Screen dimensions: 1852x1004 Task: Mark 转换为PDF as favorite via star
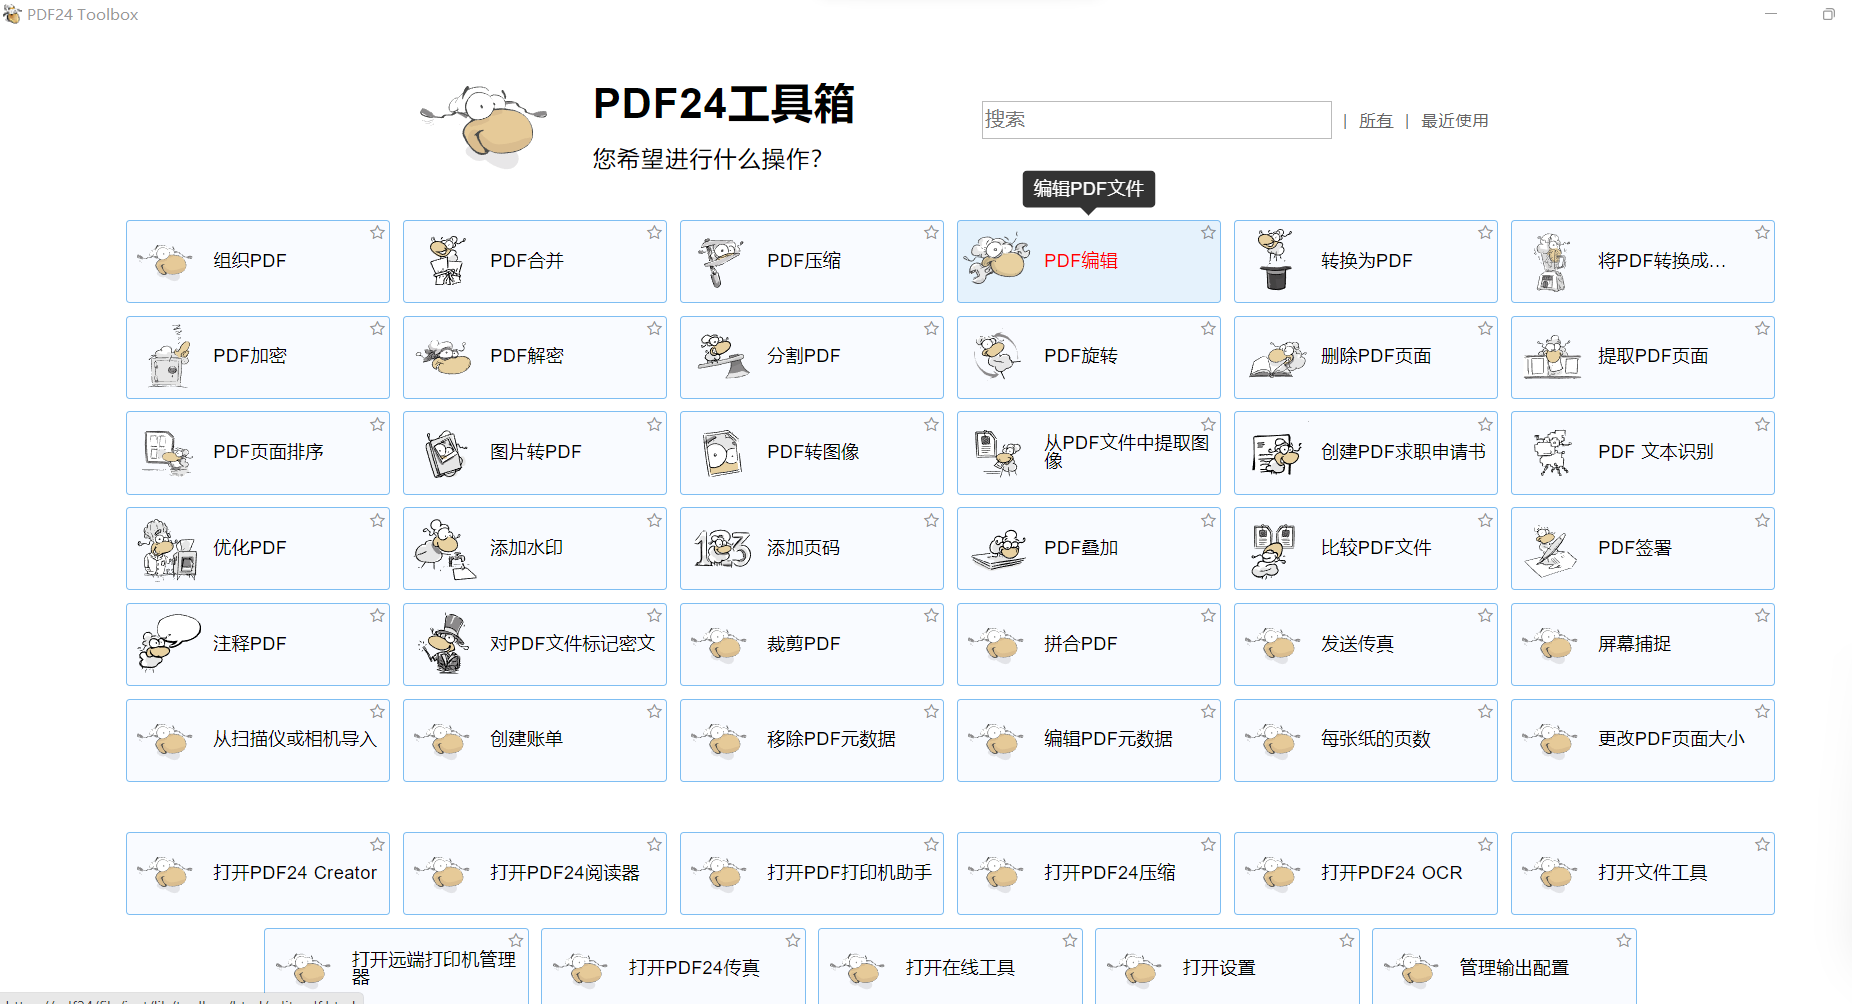point(1485,233)
